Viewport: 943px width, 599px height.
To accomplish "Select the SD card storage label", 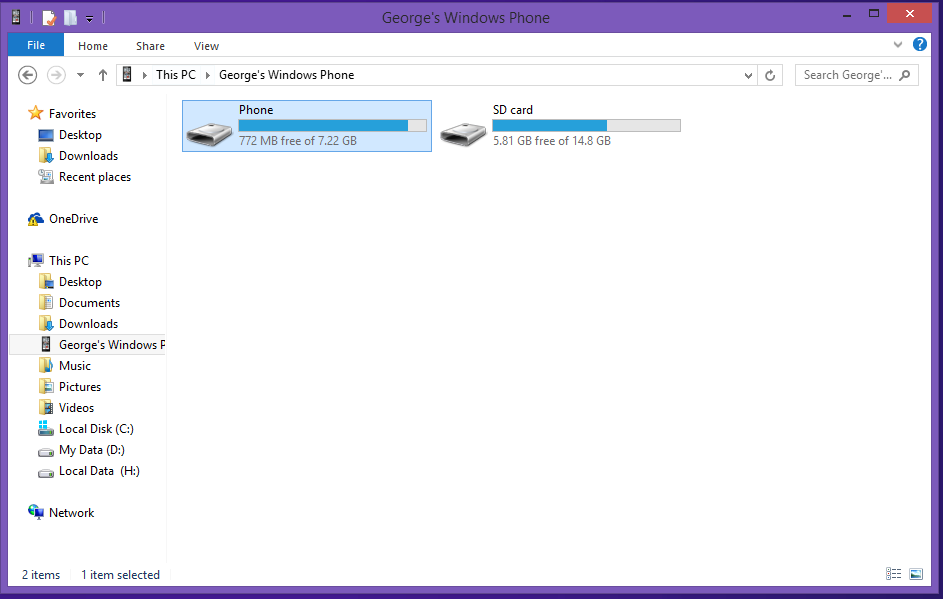I will 512,110.
